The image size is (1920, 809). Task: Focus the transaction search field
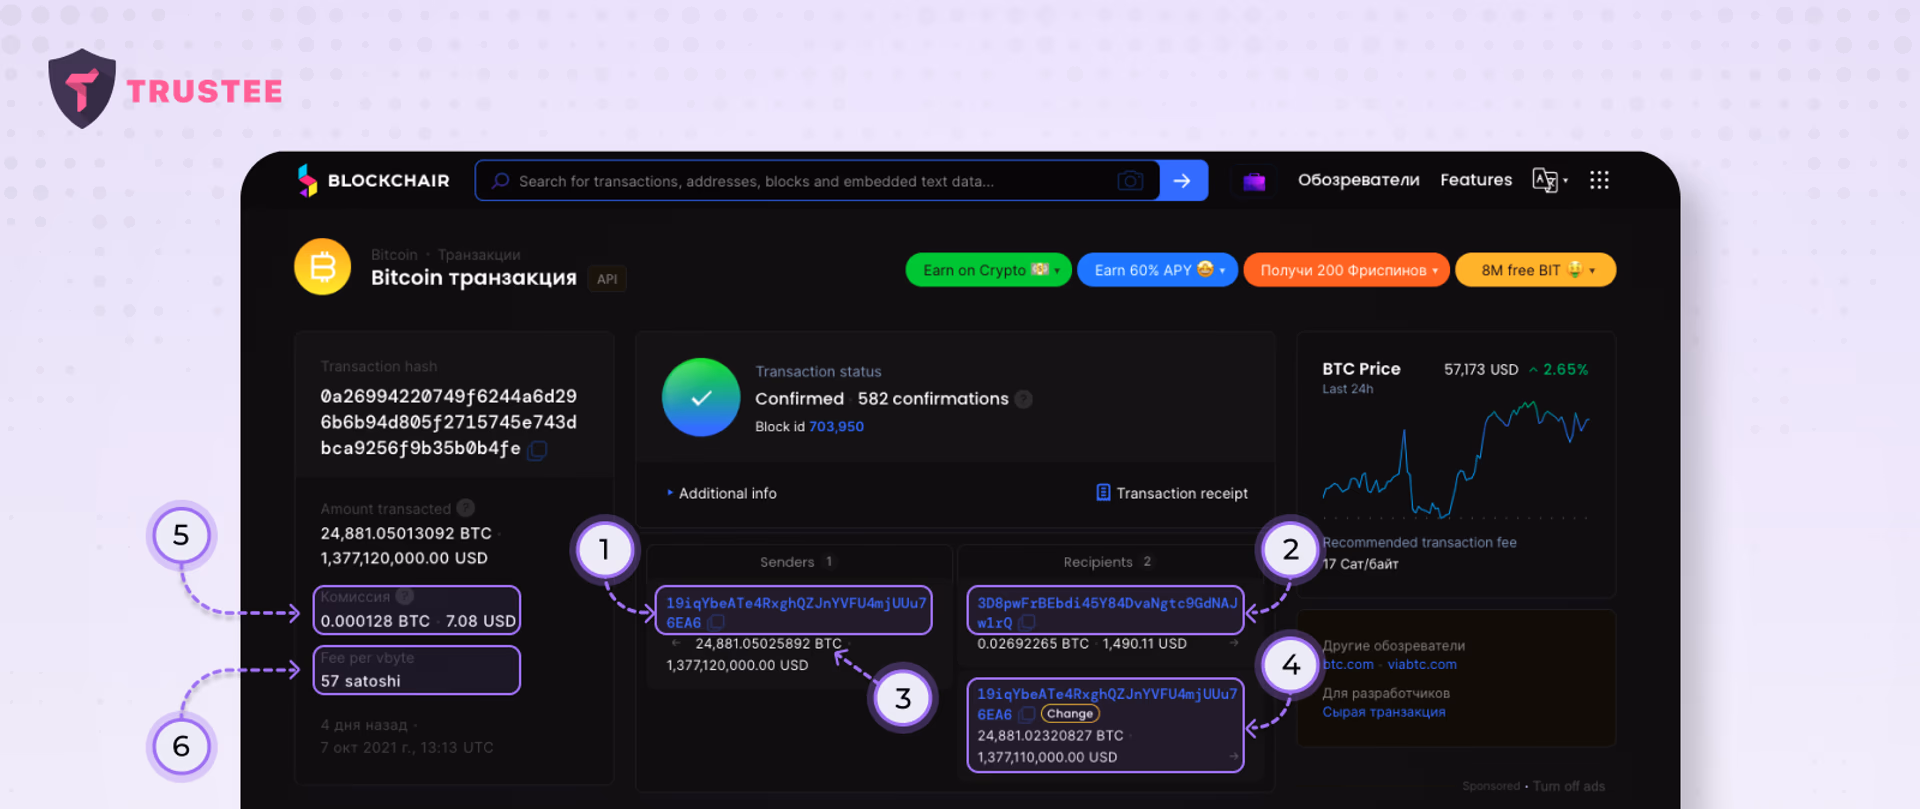pos(816,181)
